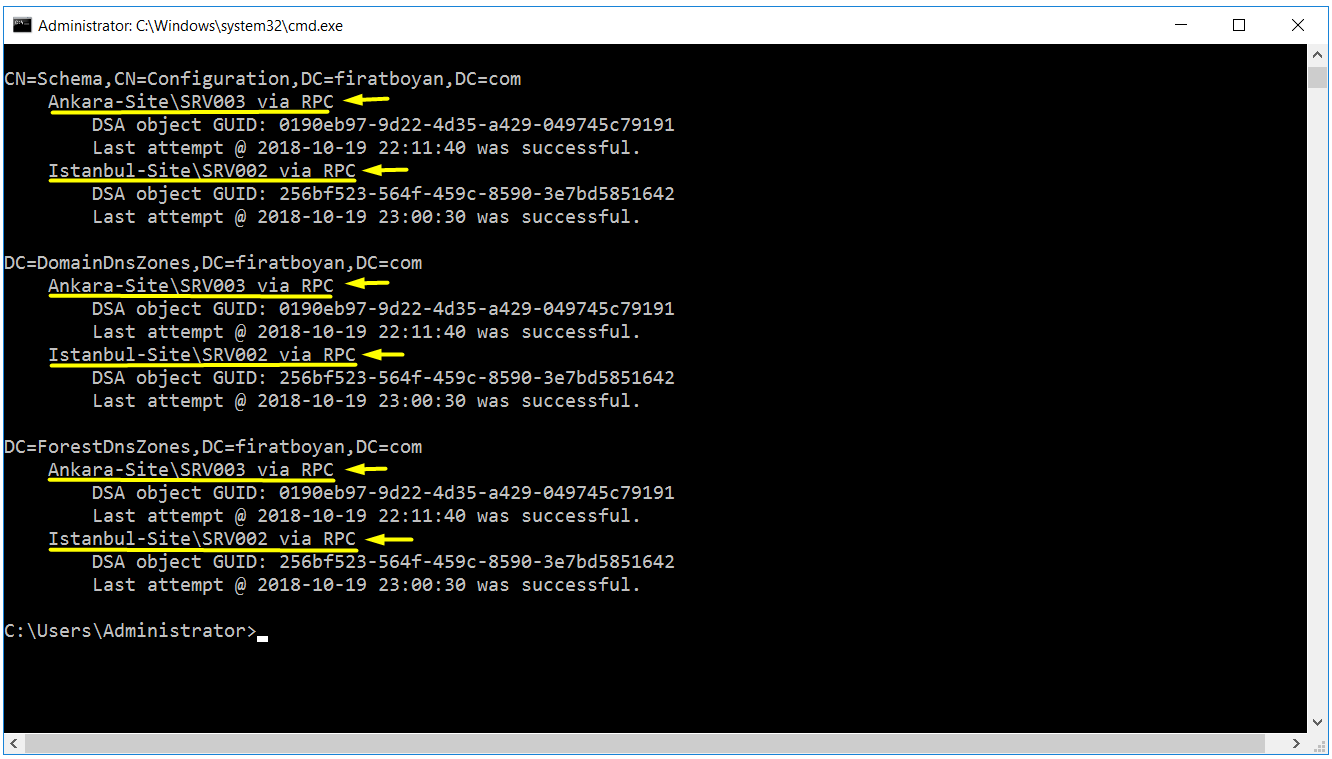Screen dimensions: 1332x759
Task: Minimize the Command Prompt window
Action: (1182, 25)
